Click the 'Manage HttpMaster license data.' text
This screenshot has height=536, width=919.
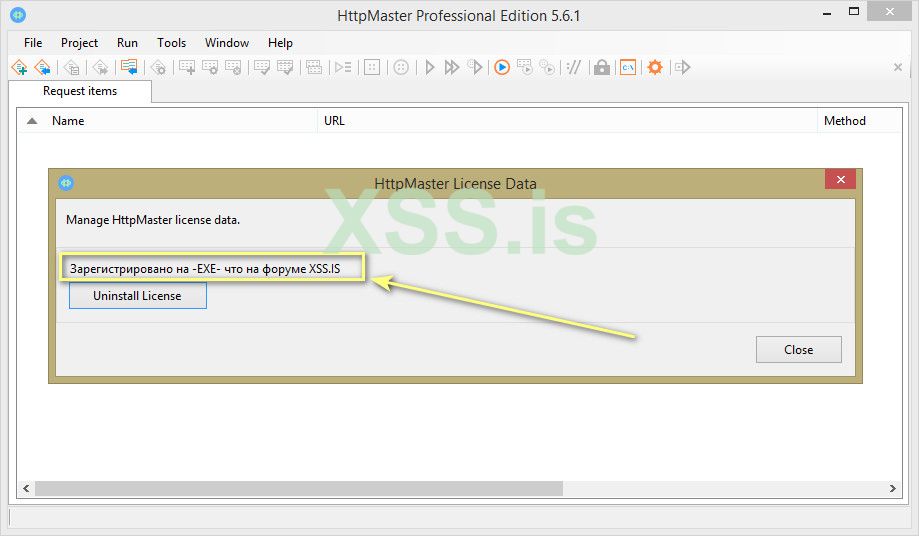pyautogui.click(x=153, y=220)
